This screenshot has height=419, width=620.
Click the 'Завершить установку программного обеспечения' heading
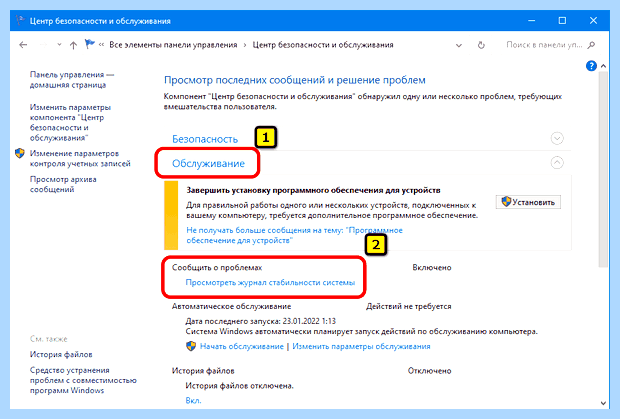(313, 190)
